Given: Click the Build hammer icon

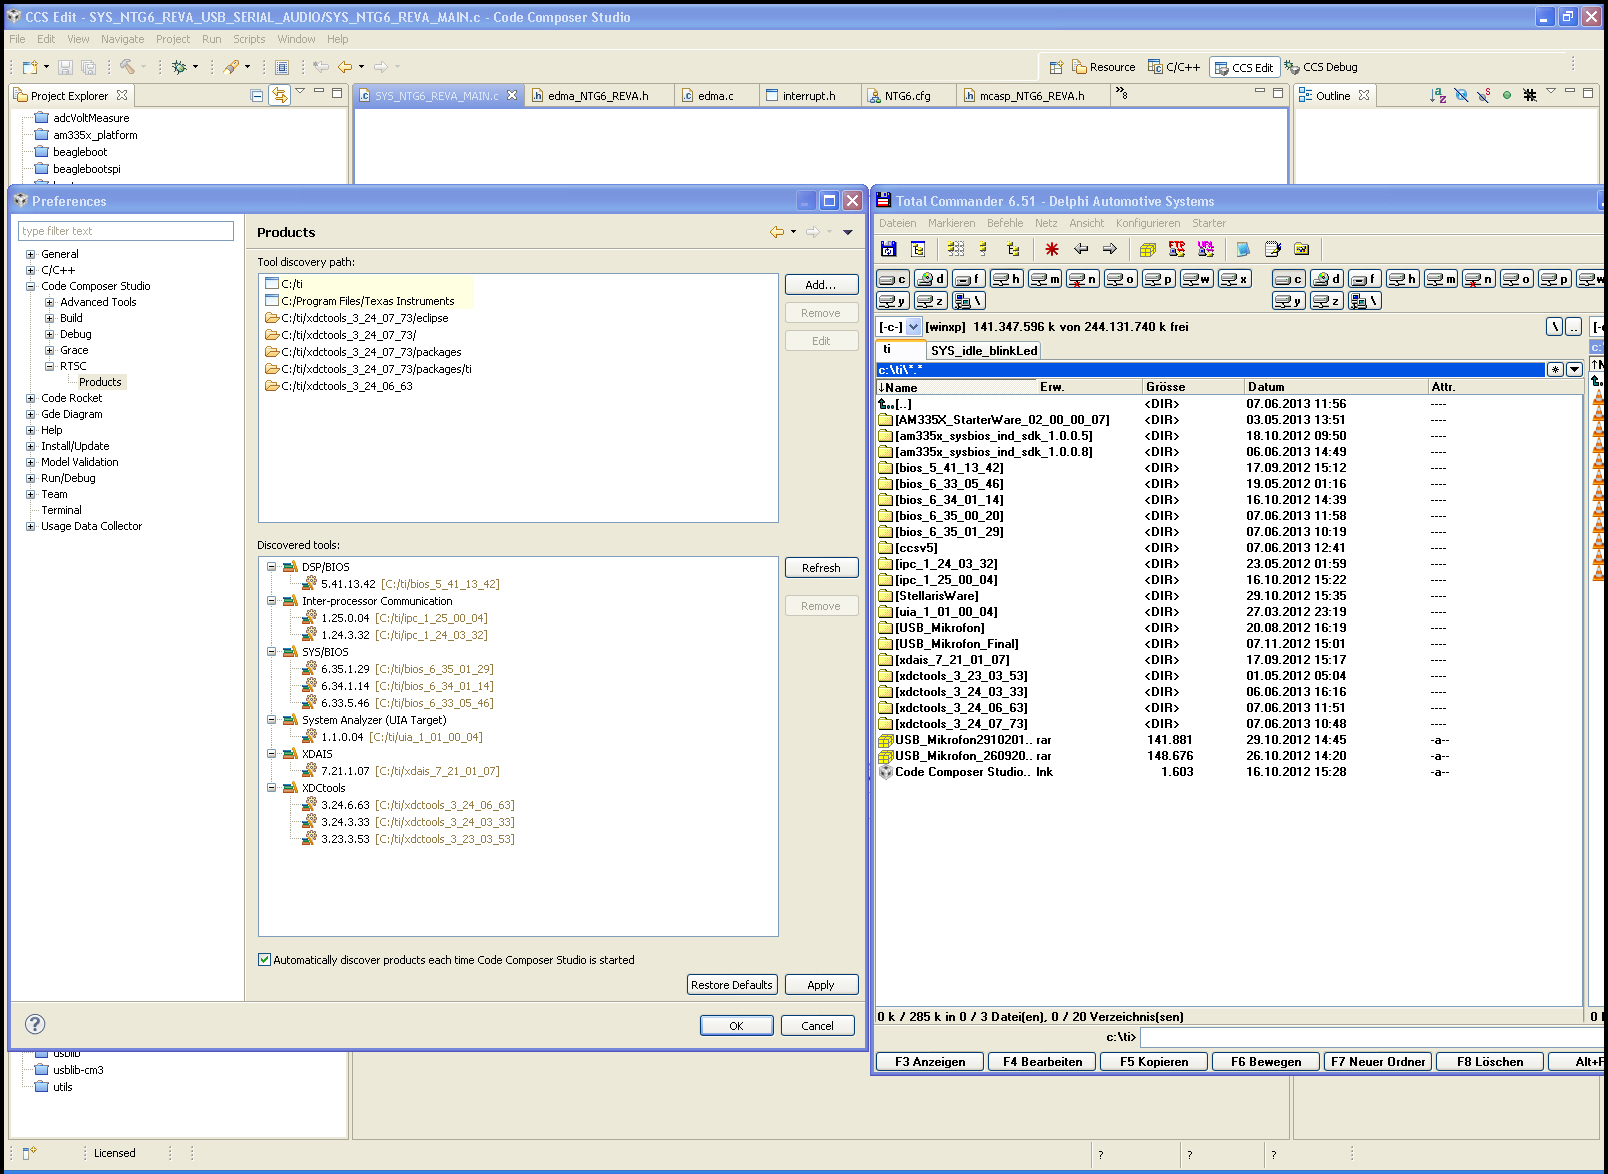Looking at the screenshot, I should click(127, 67).
